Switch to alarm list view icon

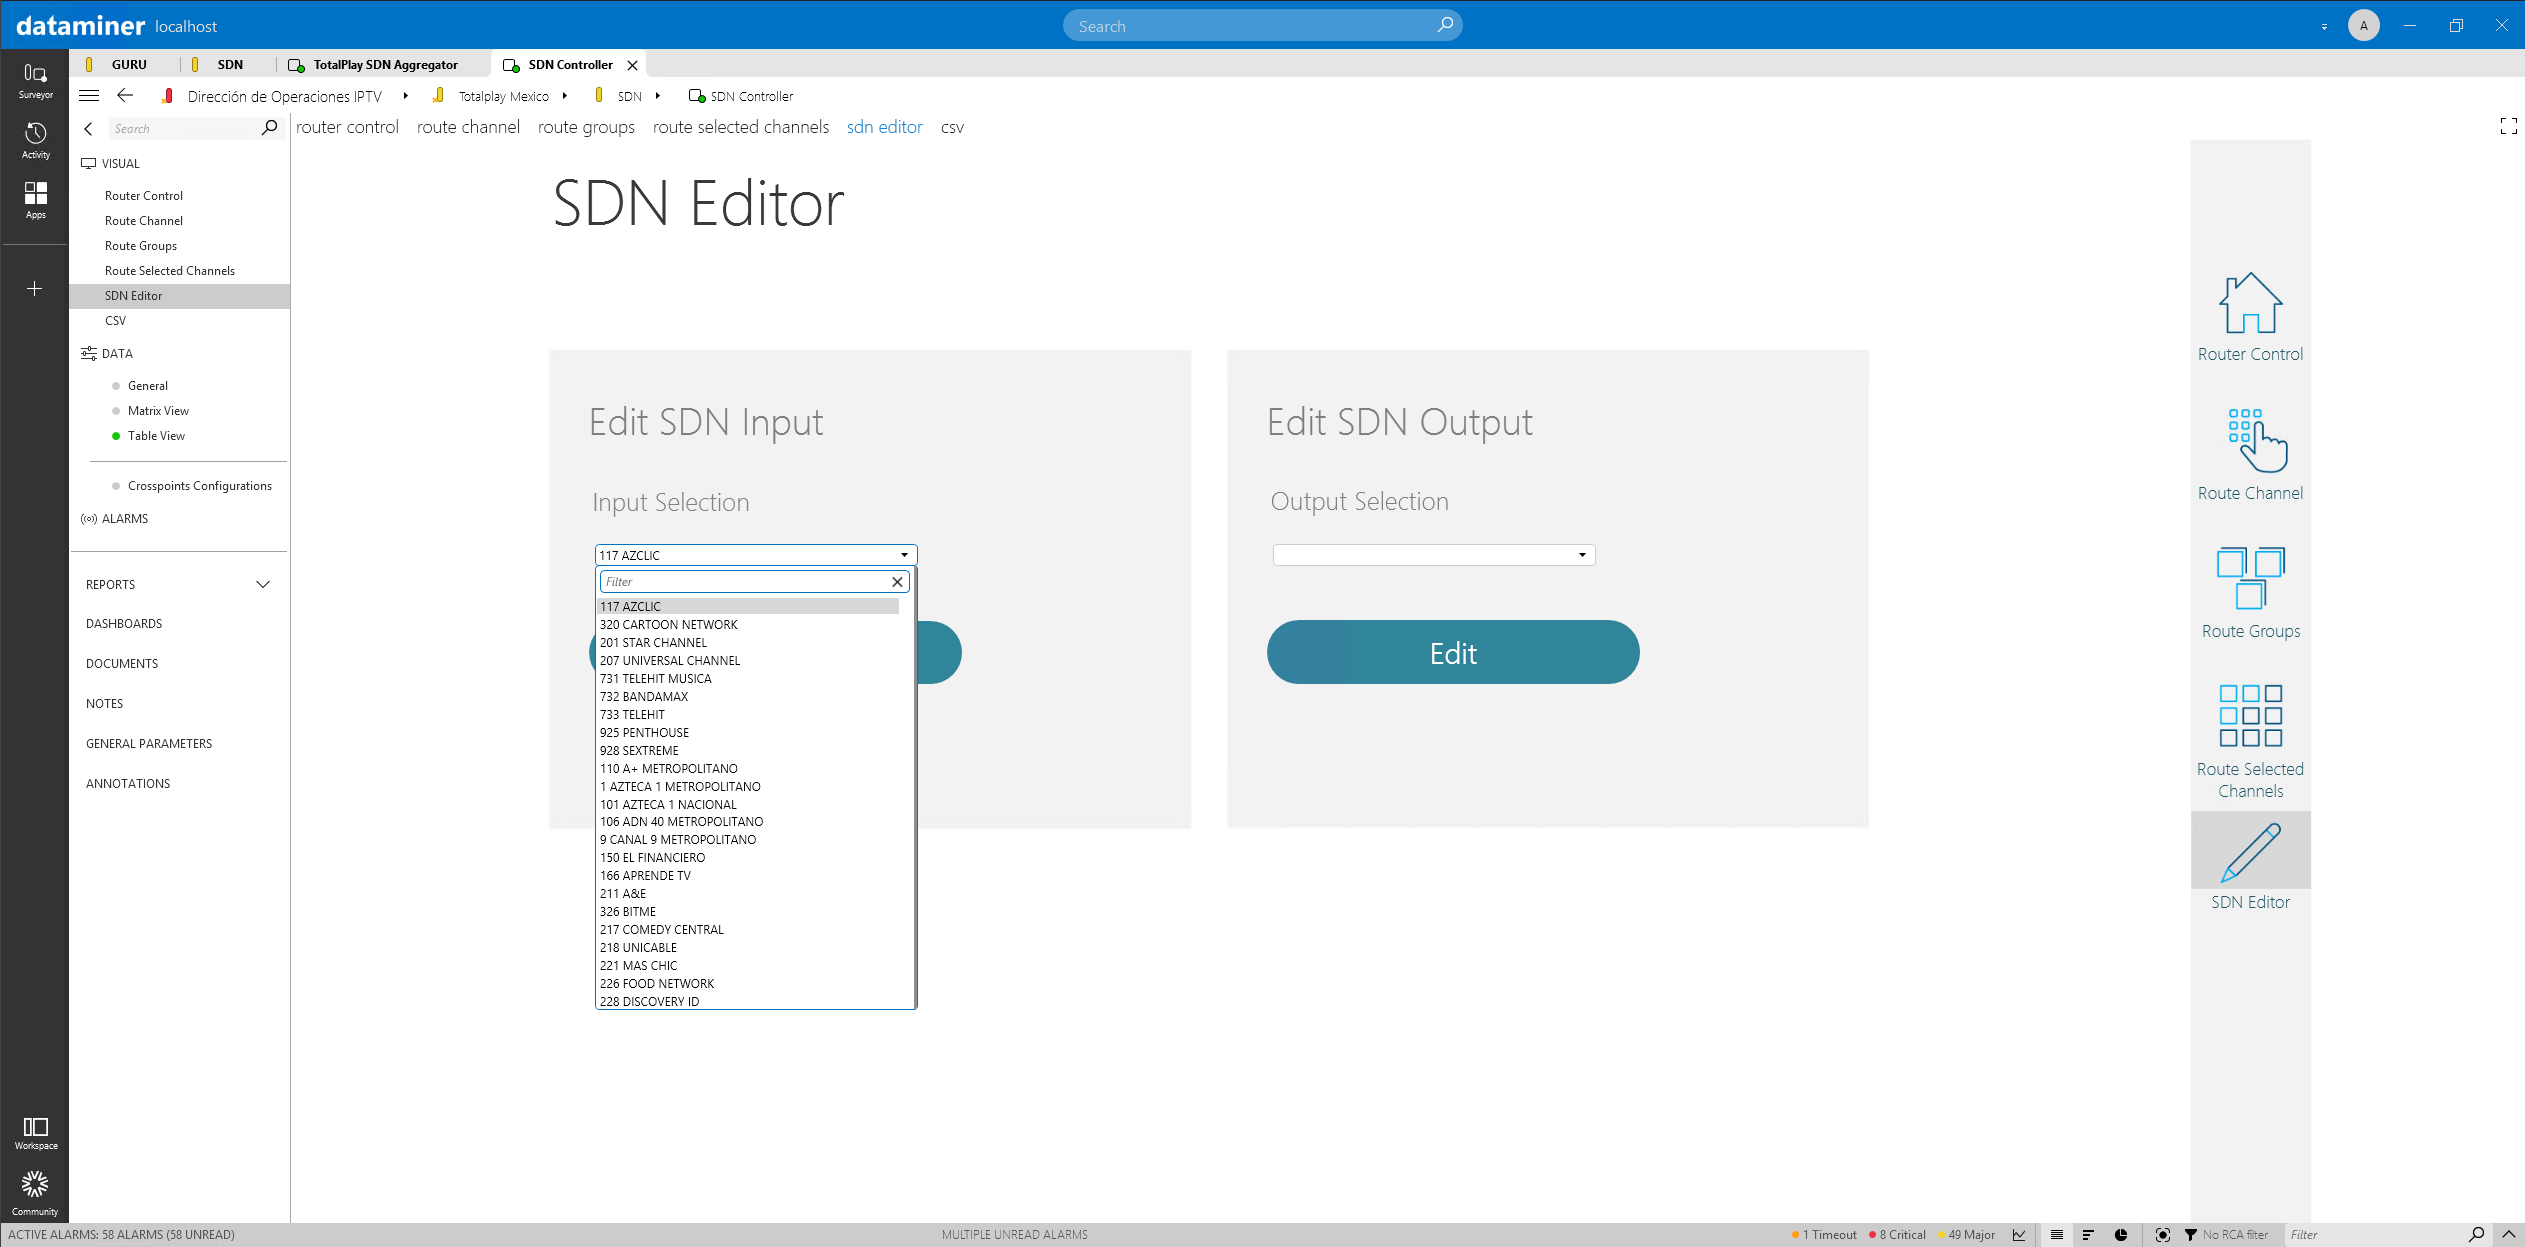2057,1235
